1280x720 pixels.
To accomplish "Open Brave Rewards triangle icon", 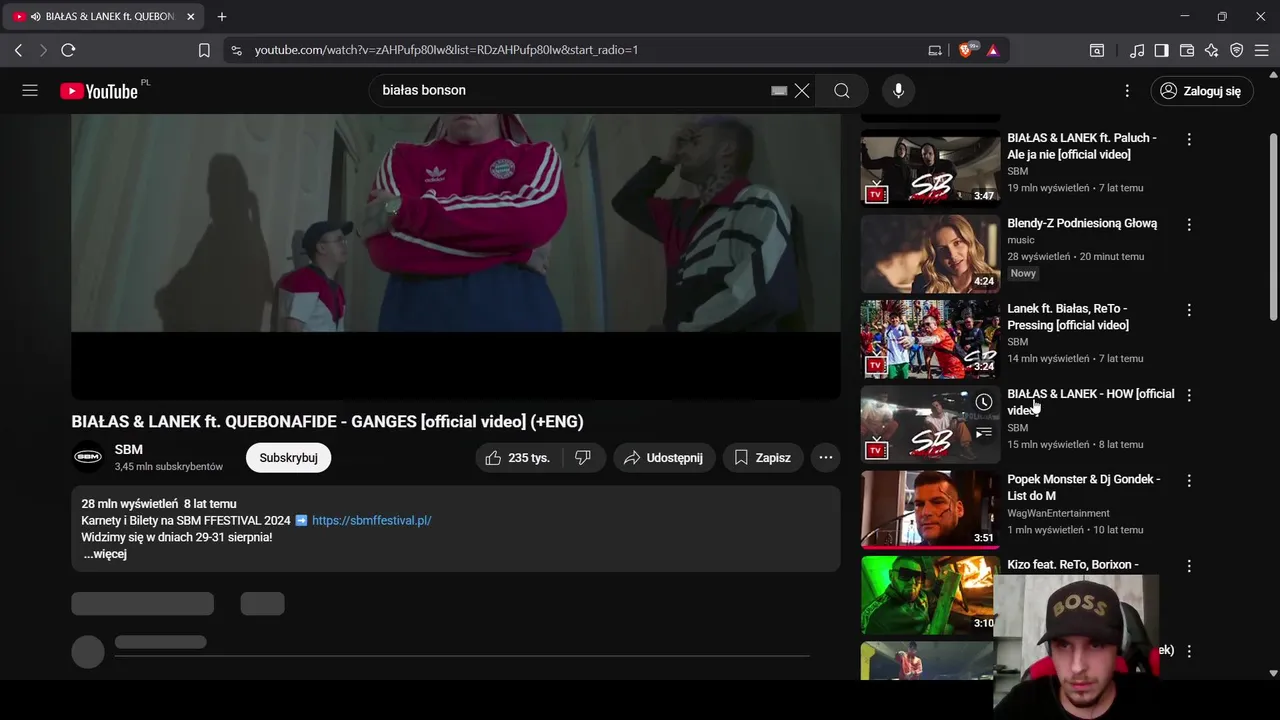I will tap(993, 50).
